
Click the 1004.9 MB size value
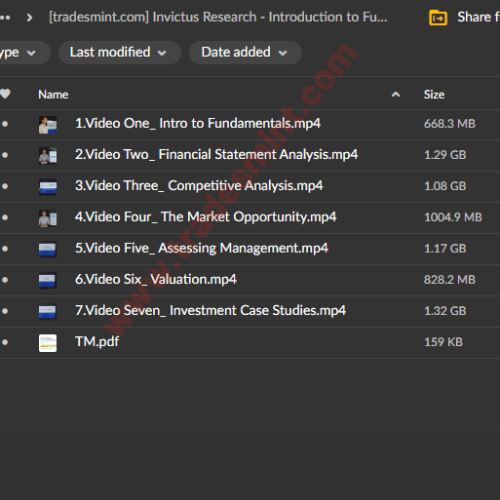[x=453, y=217]
